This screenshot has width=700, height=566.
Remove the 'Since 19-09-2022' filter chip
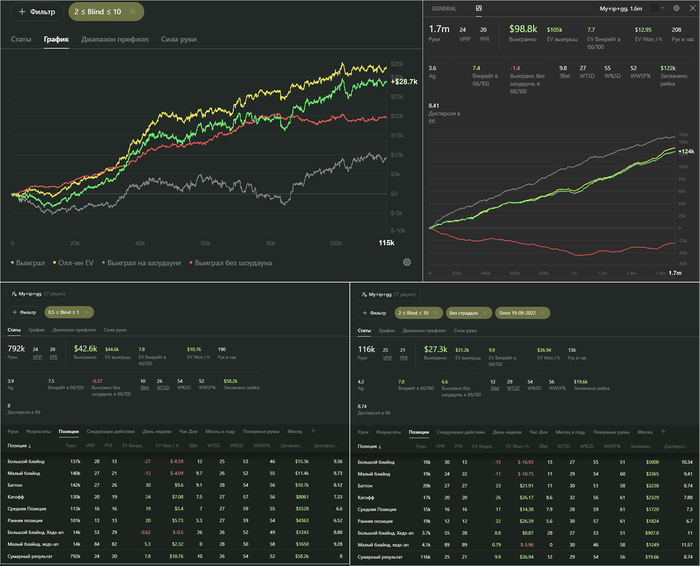543,313
